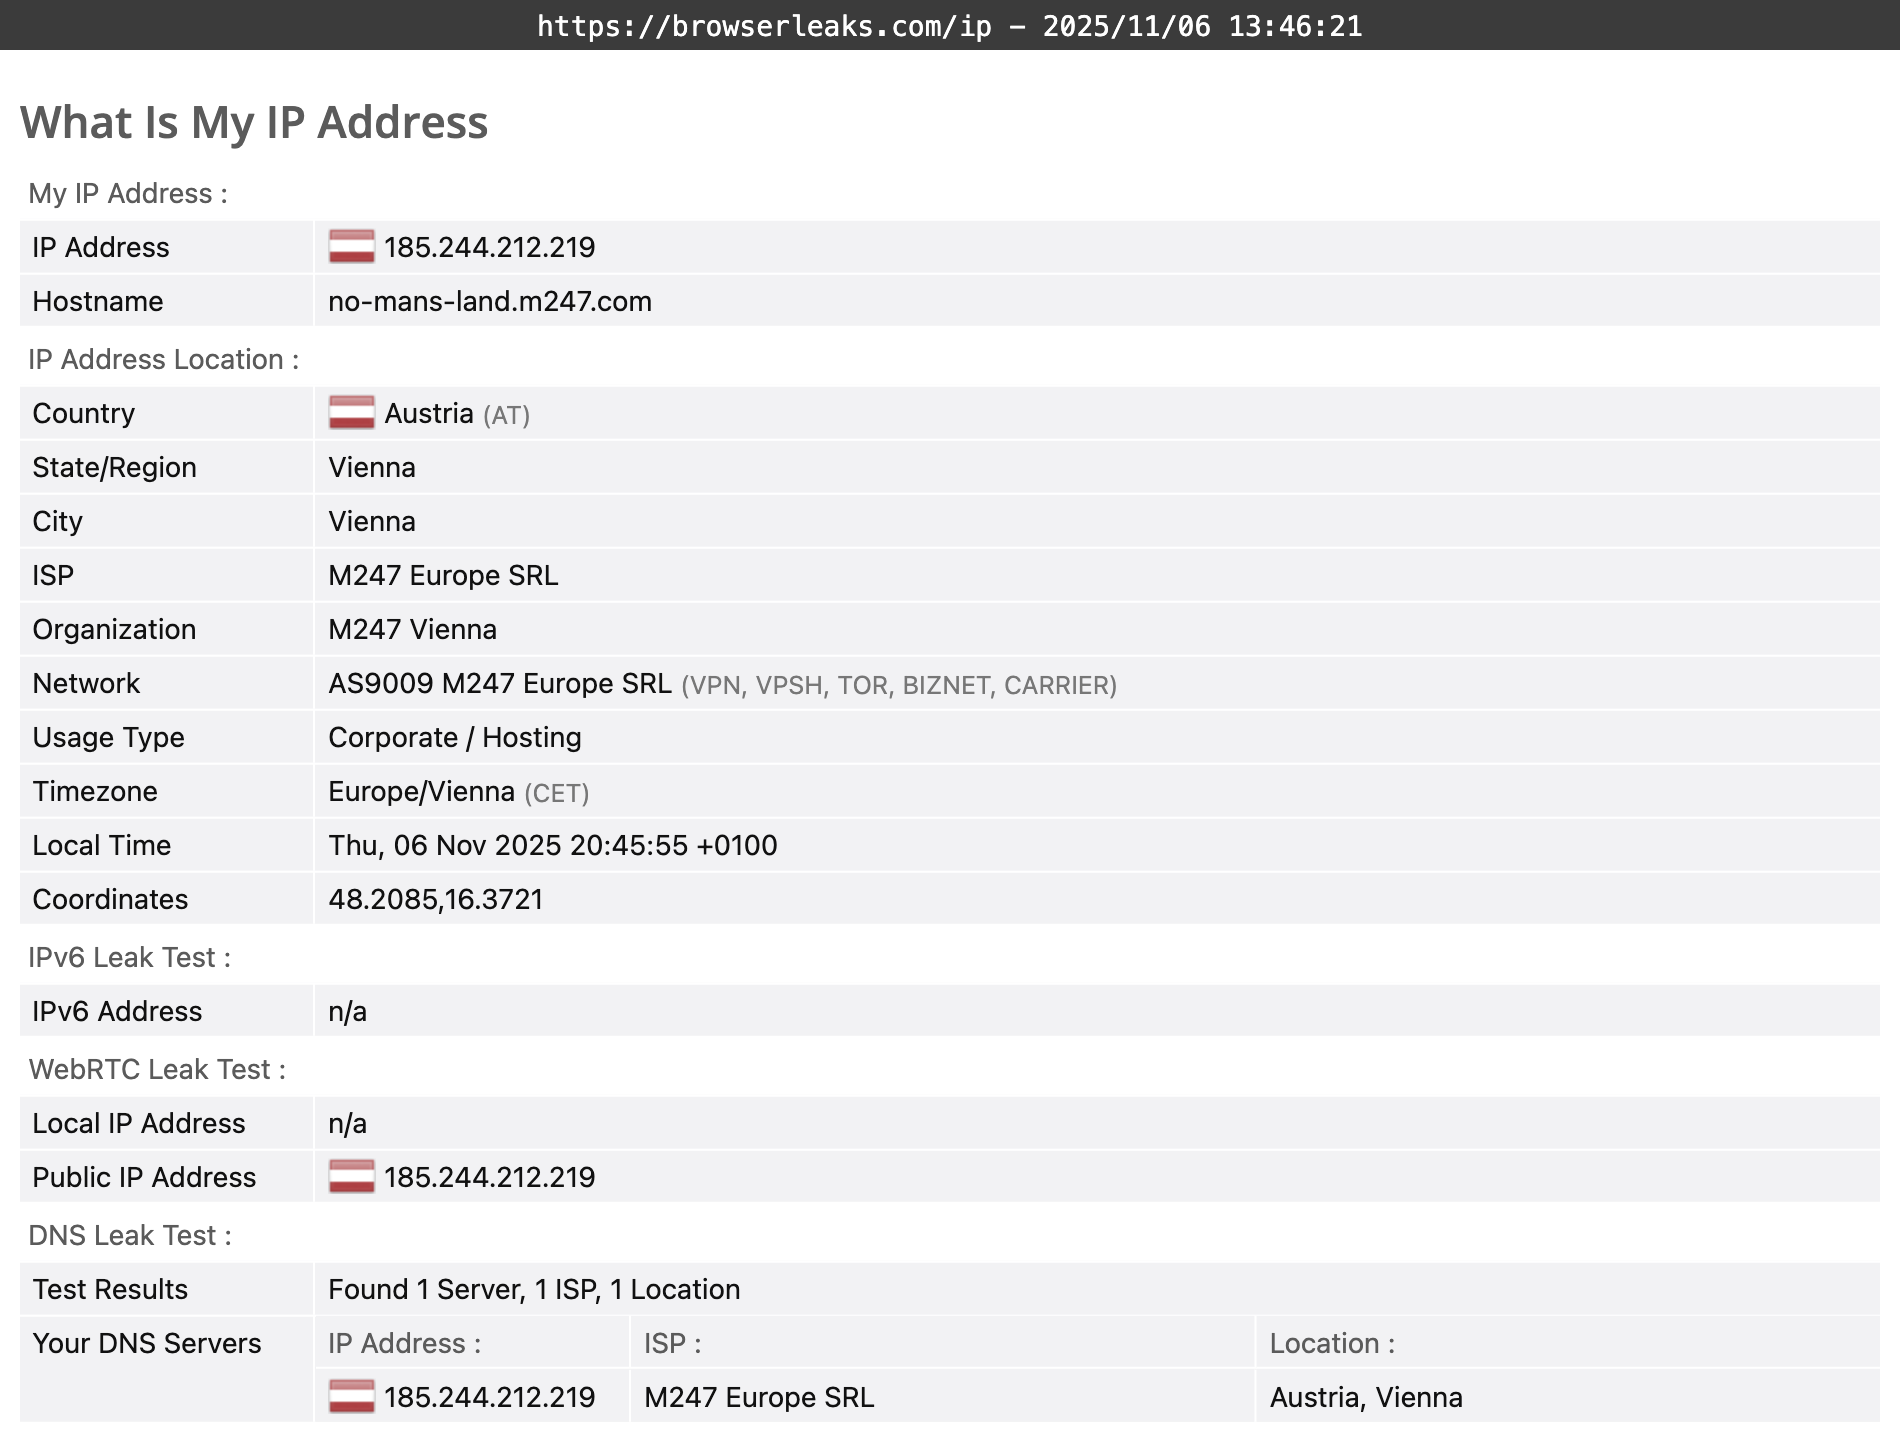The width and height of the screenshot is (1900, 1435).
Task: Select the Organization value M247 Vienna
Action: tap(412, 629)
